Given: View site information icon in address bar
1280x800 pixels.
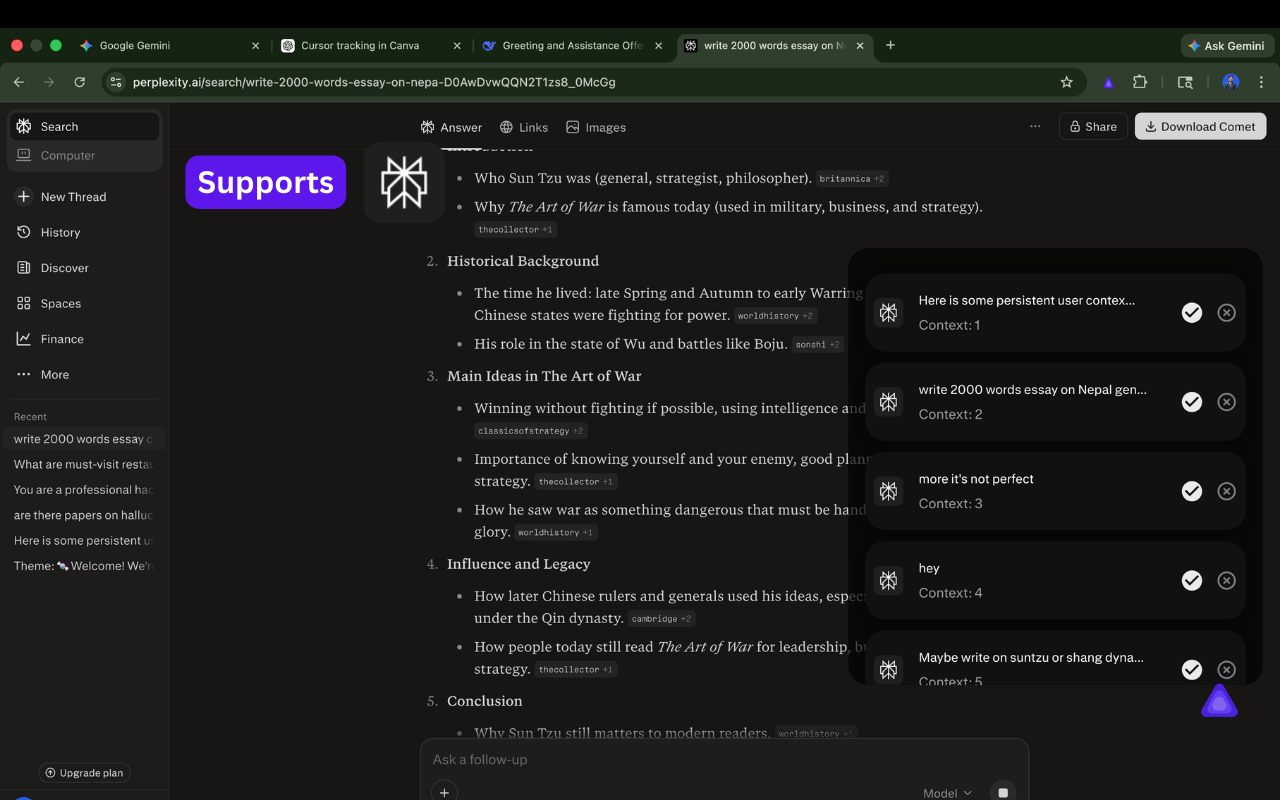Looking at the screenshot, I should 115,82.
